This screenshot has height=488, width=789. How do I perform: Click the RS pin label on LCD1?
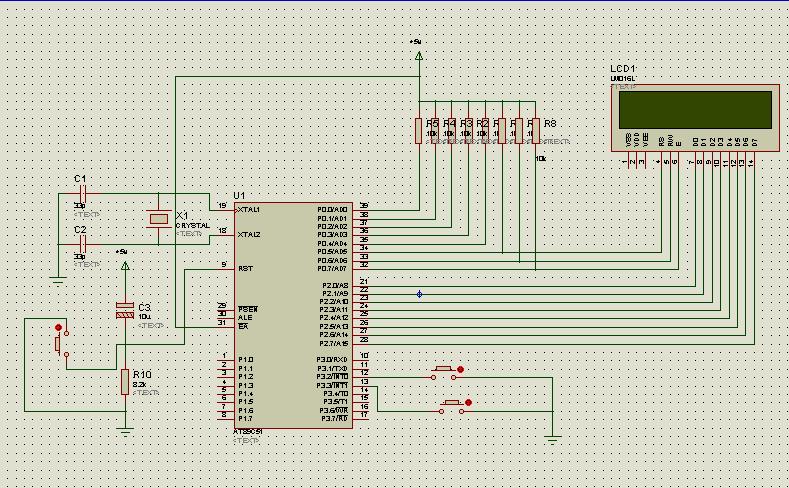(662, 141)
